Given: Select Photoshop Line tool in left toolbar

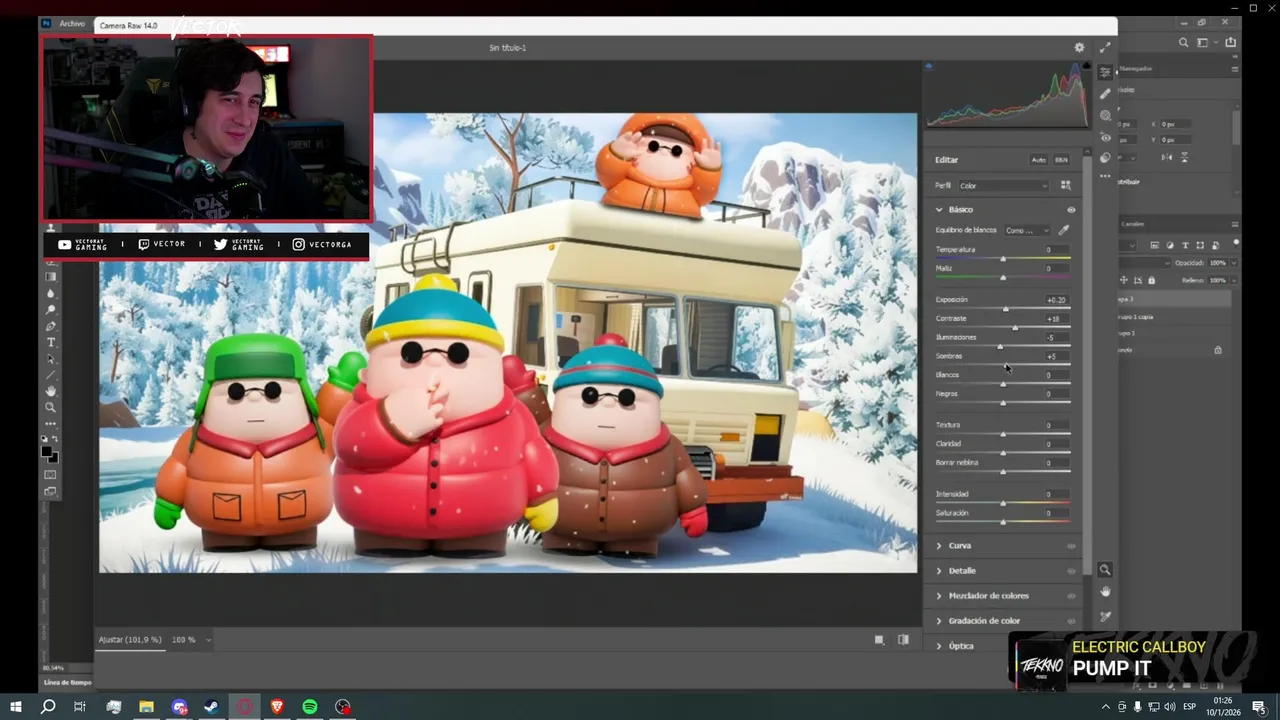Looking at the screenshot, I should 51,375.
